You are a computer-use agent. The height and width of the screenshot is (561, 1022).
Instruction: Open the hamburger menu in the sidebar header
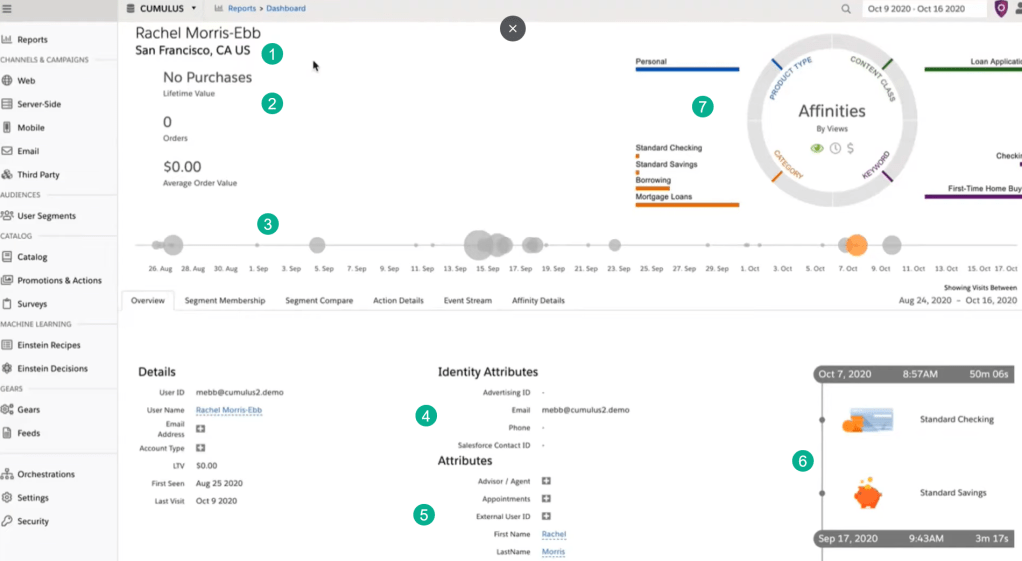(x=7, y=8)
